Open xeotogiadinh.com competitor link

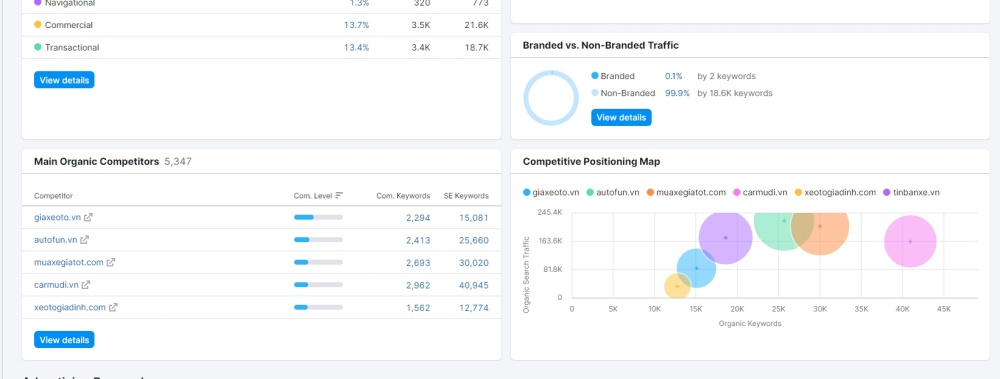tap(70, 307)
